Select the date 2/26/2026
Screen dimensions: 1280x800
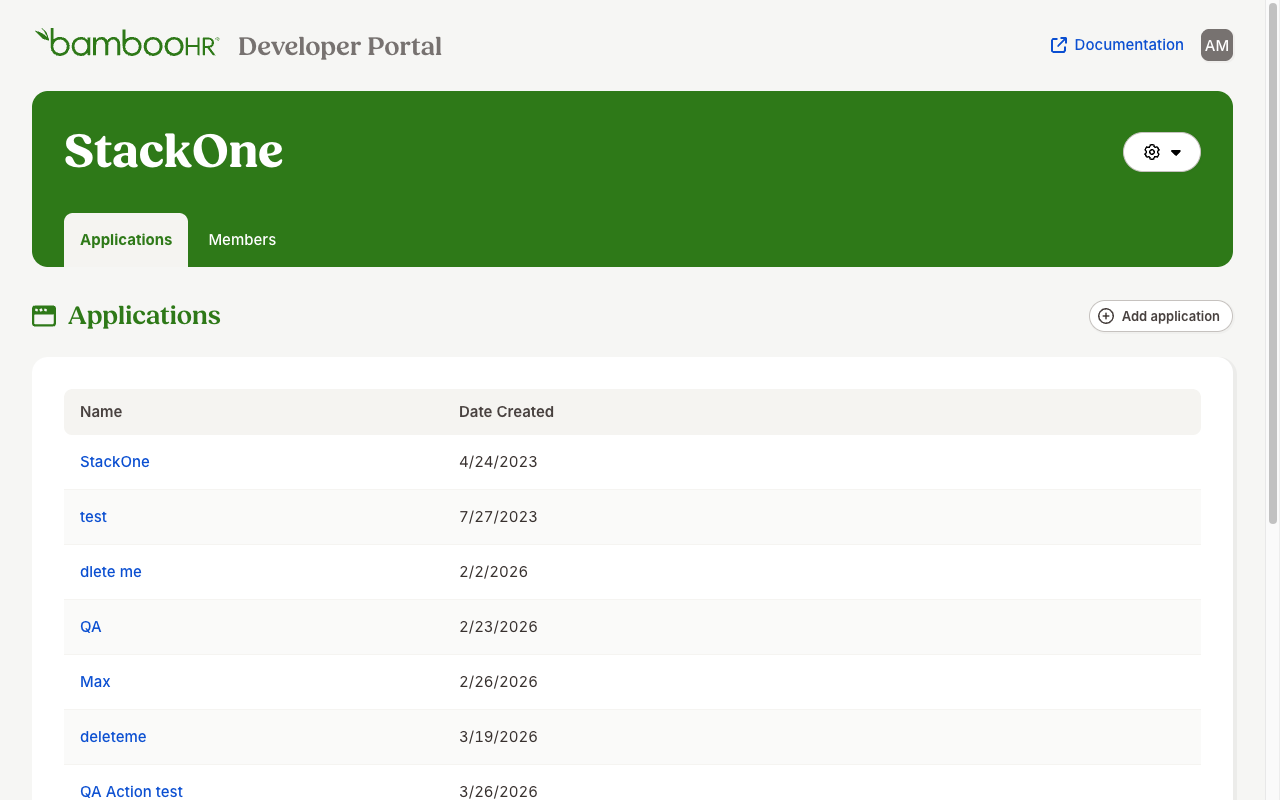(498, 682)
